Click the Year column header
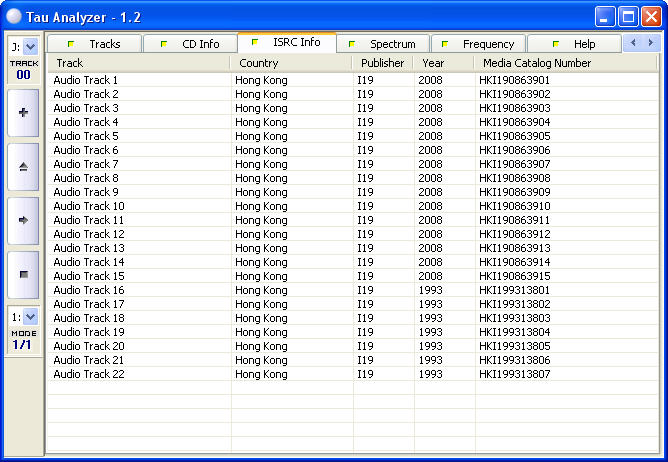The width and height of the screenshot is (668, 462). tap(442, 63)
